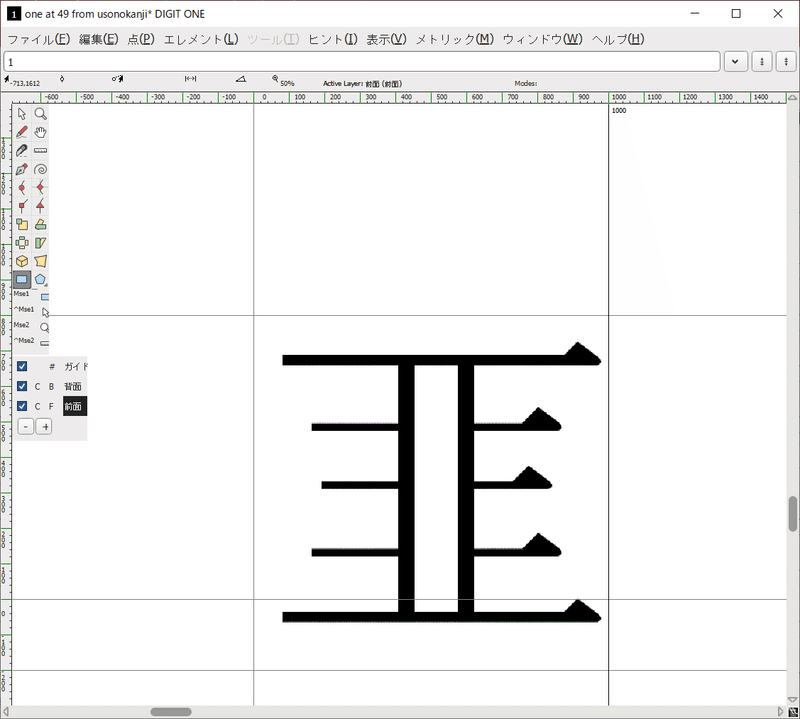Select the Pointer tool
The width and height of the screenshot is (800, 719).
point(21,113)
